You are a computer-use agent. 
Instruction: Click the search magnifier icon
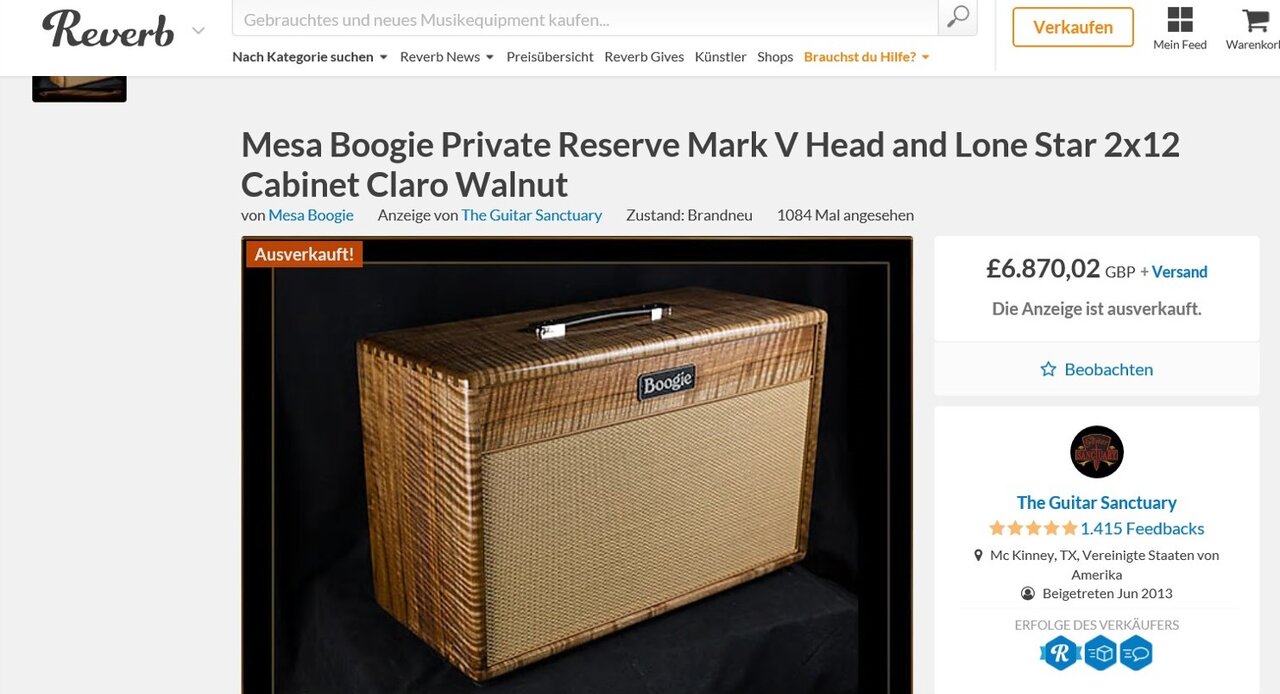point(958,17)
